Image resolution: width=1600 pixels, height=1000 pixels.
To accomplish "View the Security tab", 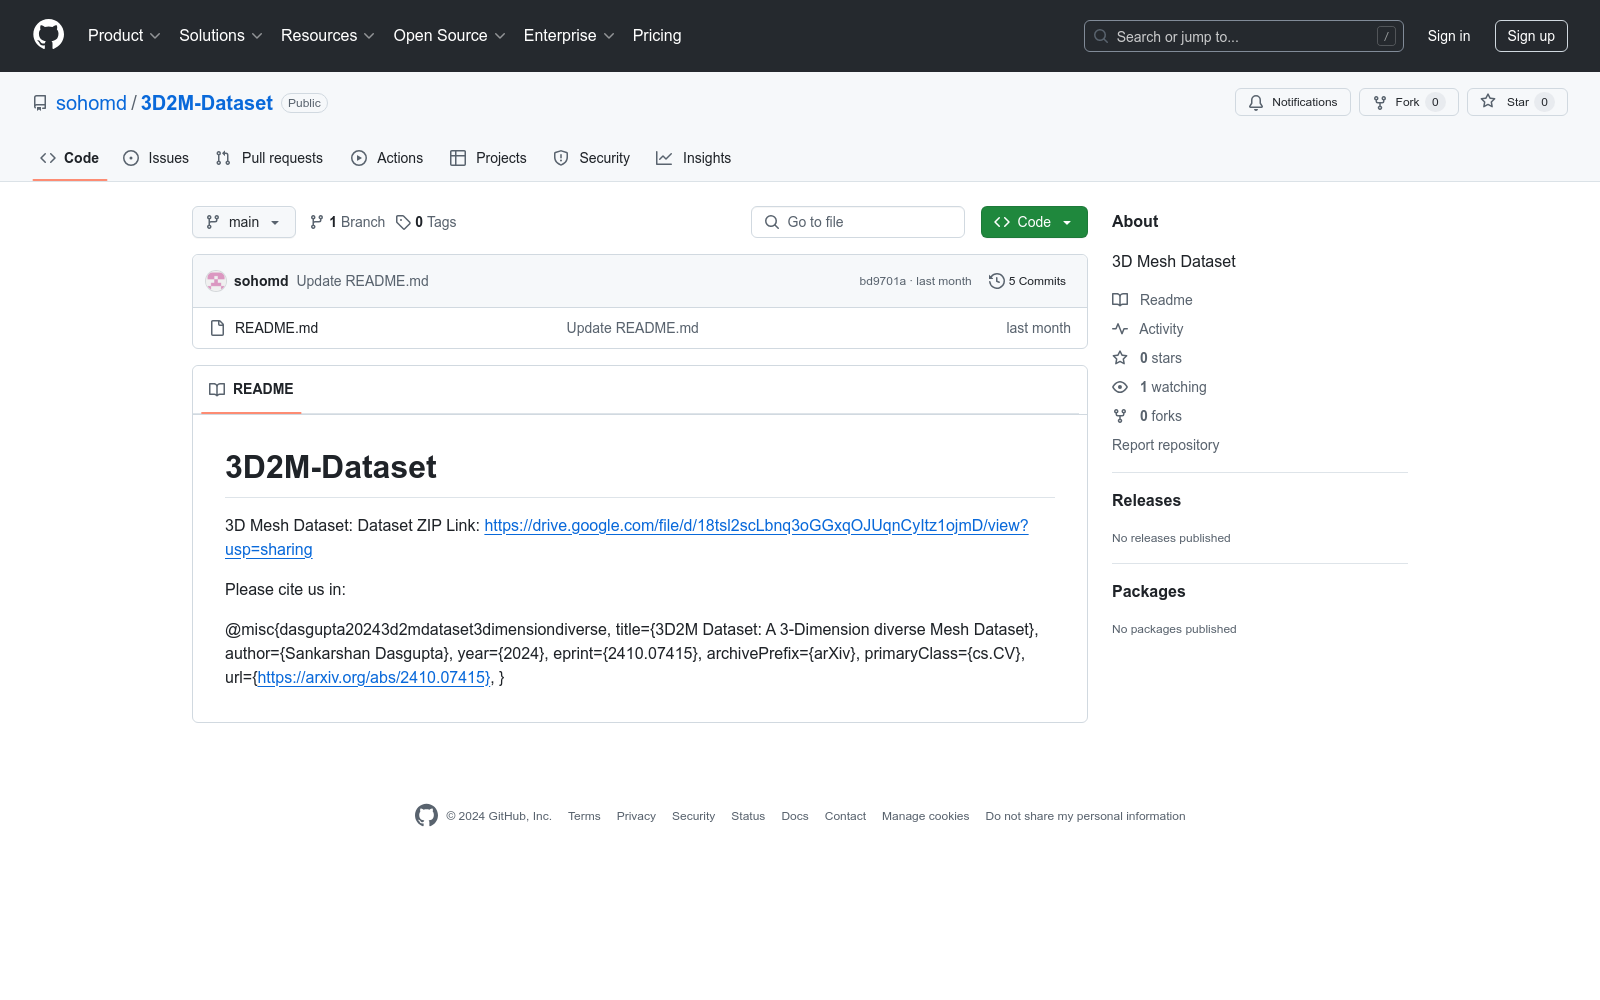I will 592,158.
